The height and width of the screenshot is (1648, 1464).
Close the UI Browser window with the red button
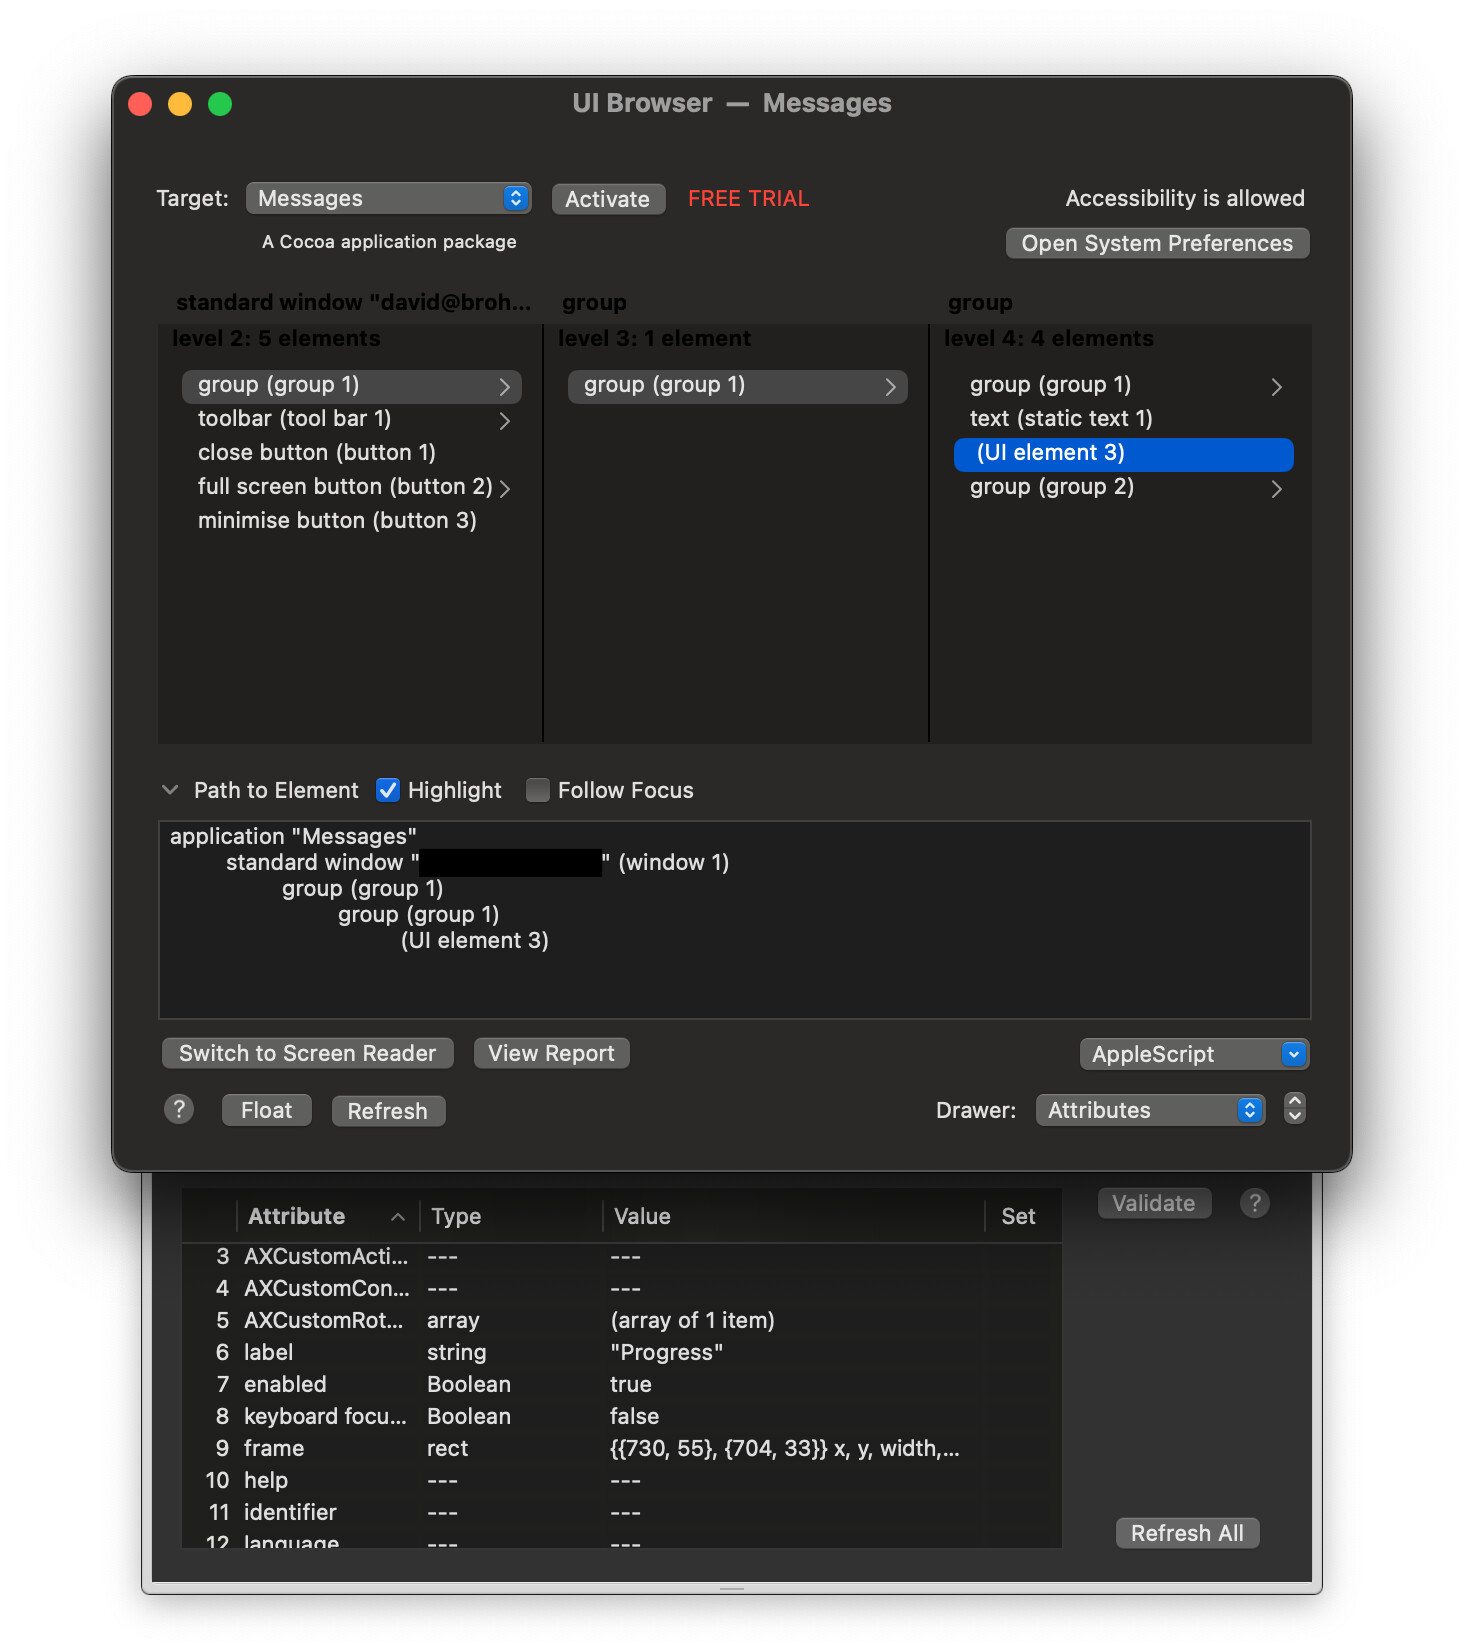point(140,104)
